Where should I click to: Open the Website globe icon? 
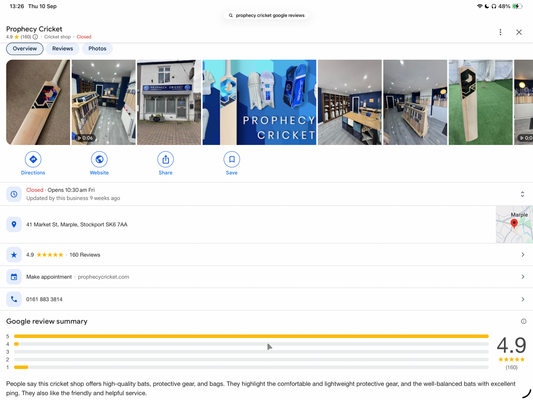coord(99,159)
